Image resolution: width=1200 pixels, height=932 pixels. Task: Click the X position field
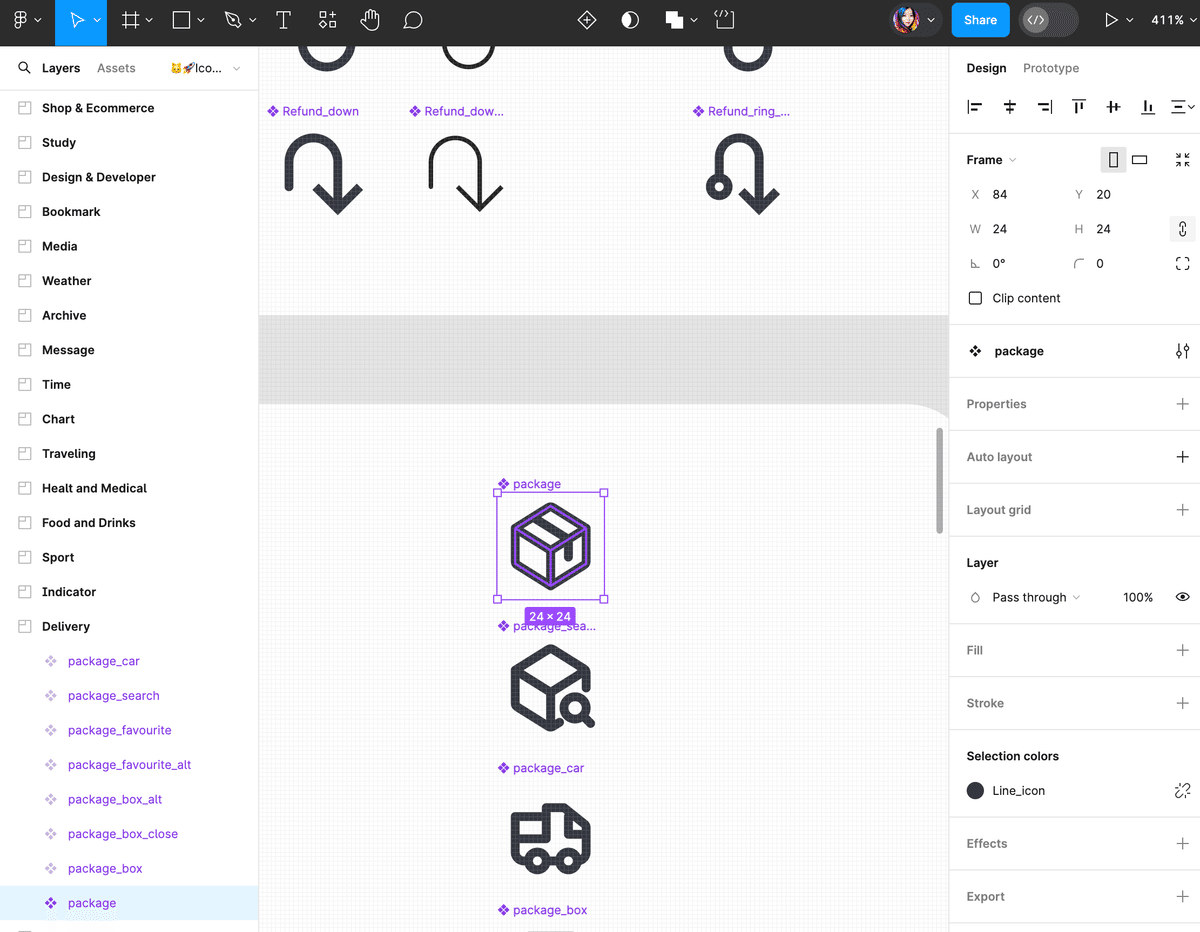[1010, 195]
